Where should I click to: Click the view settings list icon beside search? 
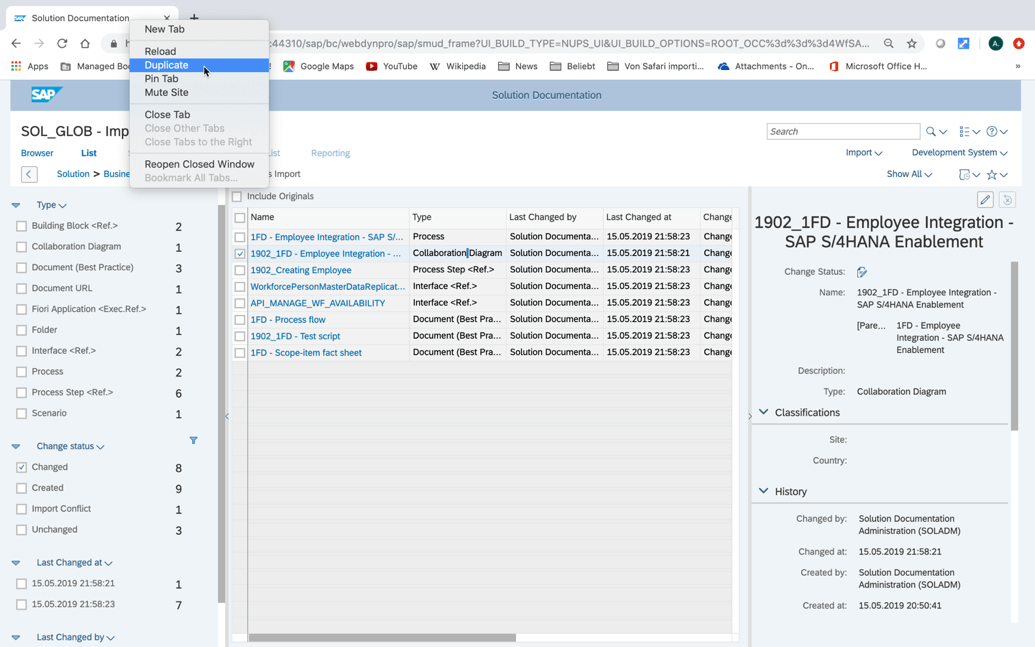tap(965, 131)
